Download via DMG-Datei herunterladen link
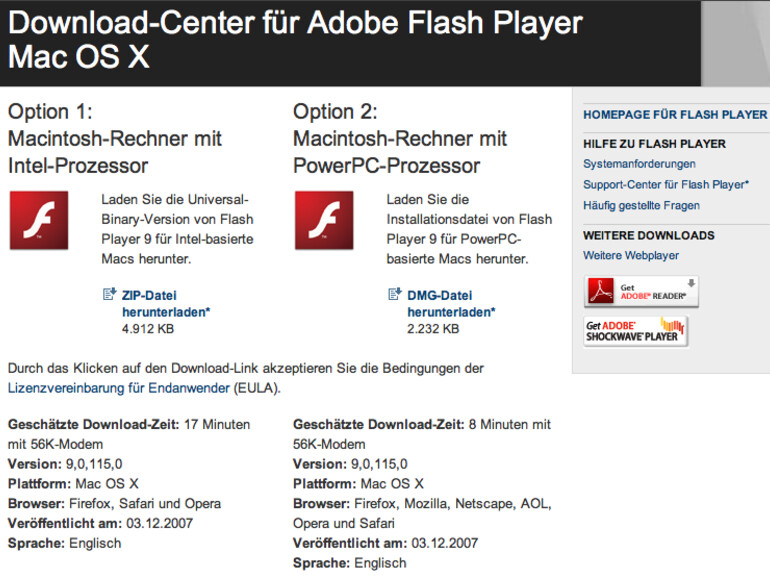Screen dimensions: 770x578 [x=452, y=304]
